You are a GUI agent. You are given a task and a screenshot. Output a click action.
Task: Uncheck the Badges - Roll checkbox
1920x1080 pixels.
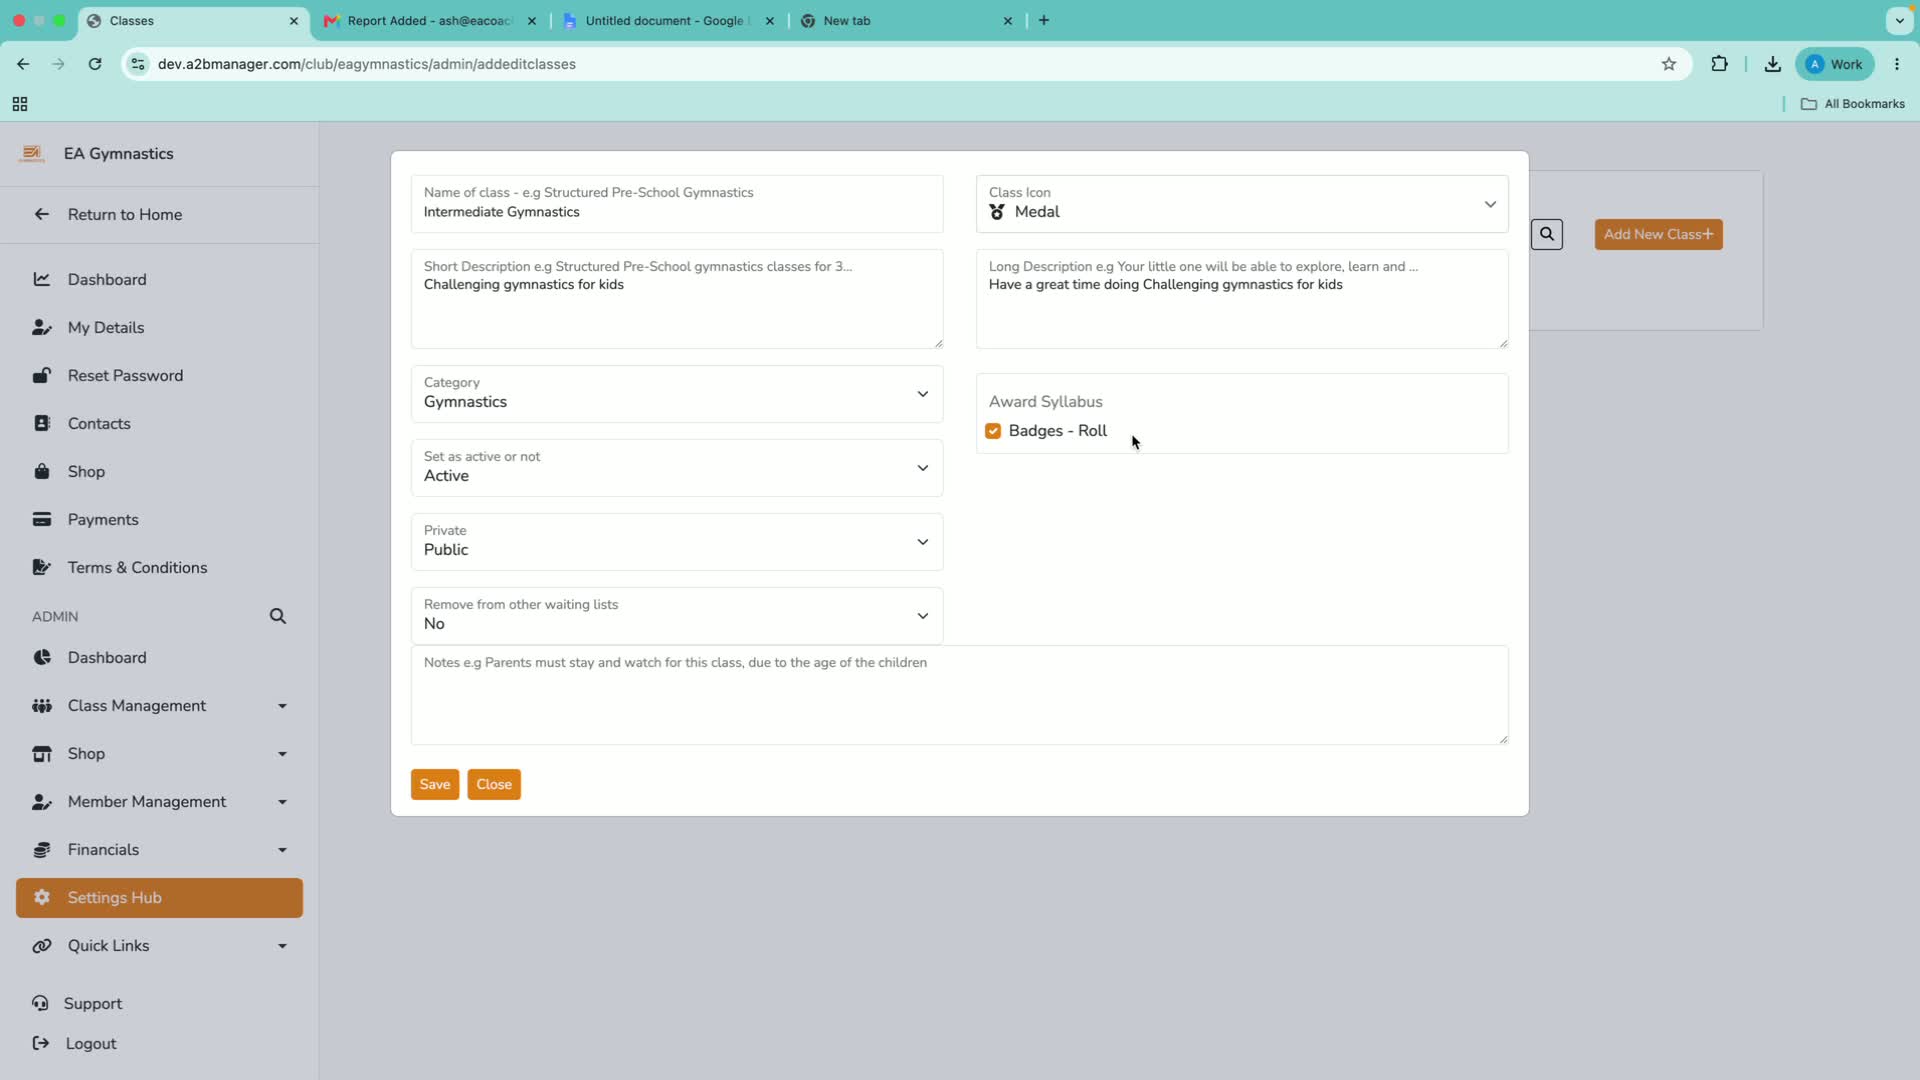[993, 431]
